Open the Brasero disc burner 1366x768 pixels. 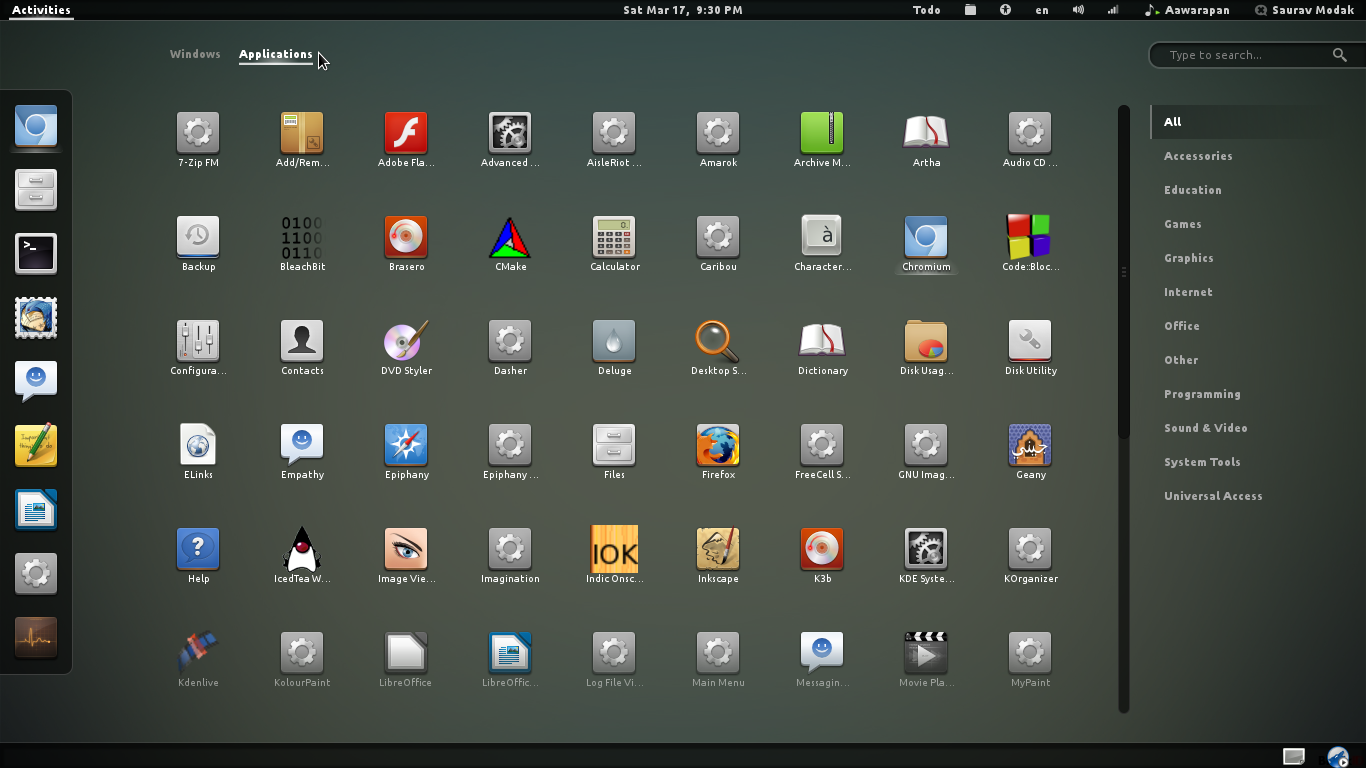(405, 237)
